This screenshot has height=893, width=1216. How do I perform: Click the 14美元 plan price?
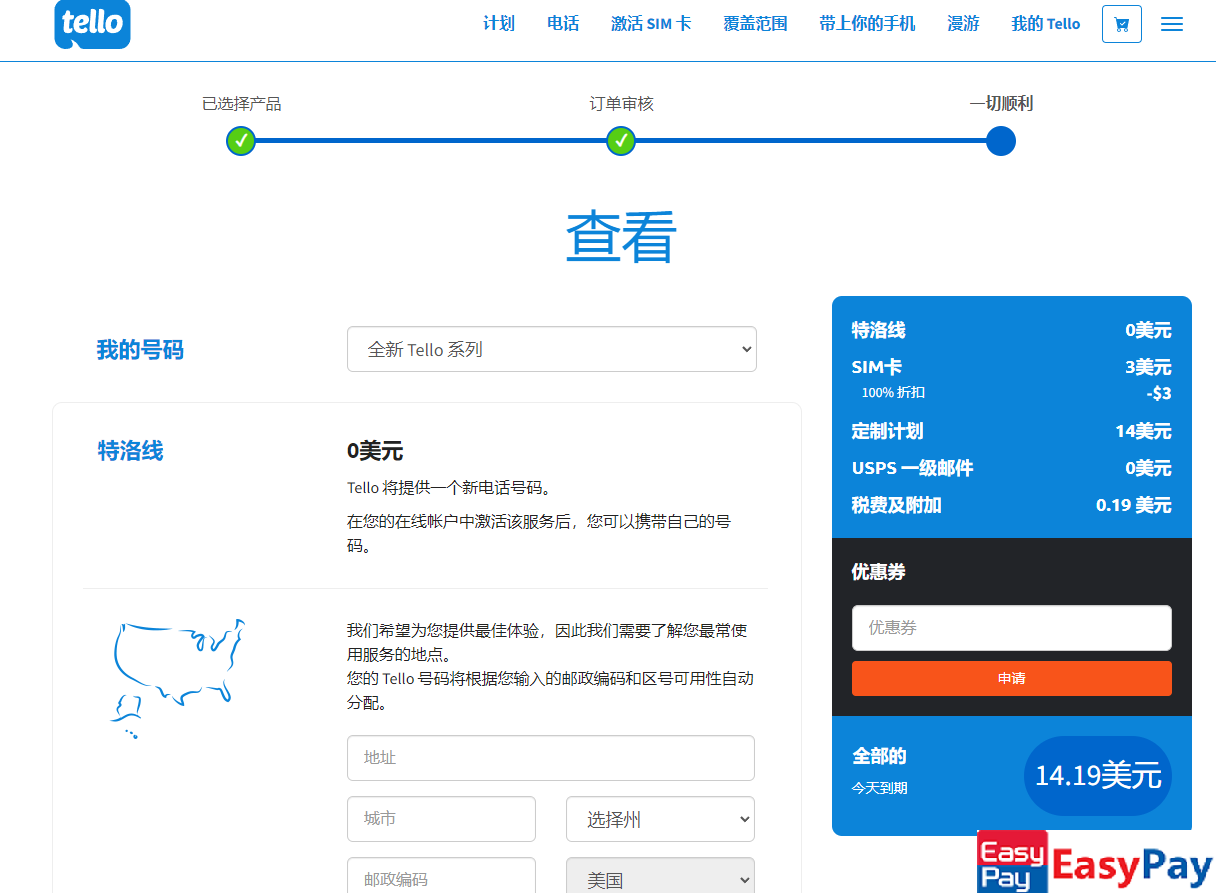pos(1143,431)
